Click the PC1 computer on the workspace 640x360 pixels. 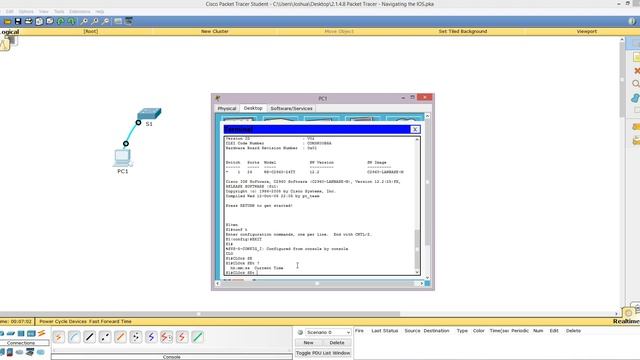[122, 158]
